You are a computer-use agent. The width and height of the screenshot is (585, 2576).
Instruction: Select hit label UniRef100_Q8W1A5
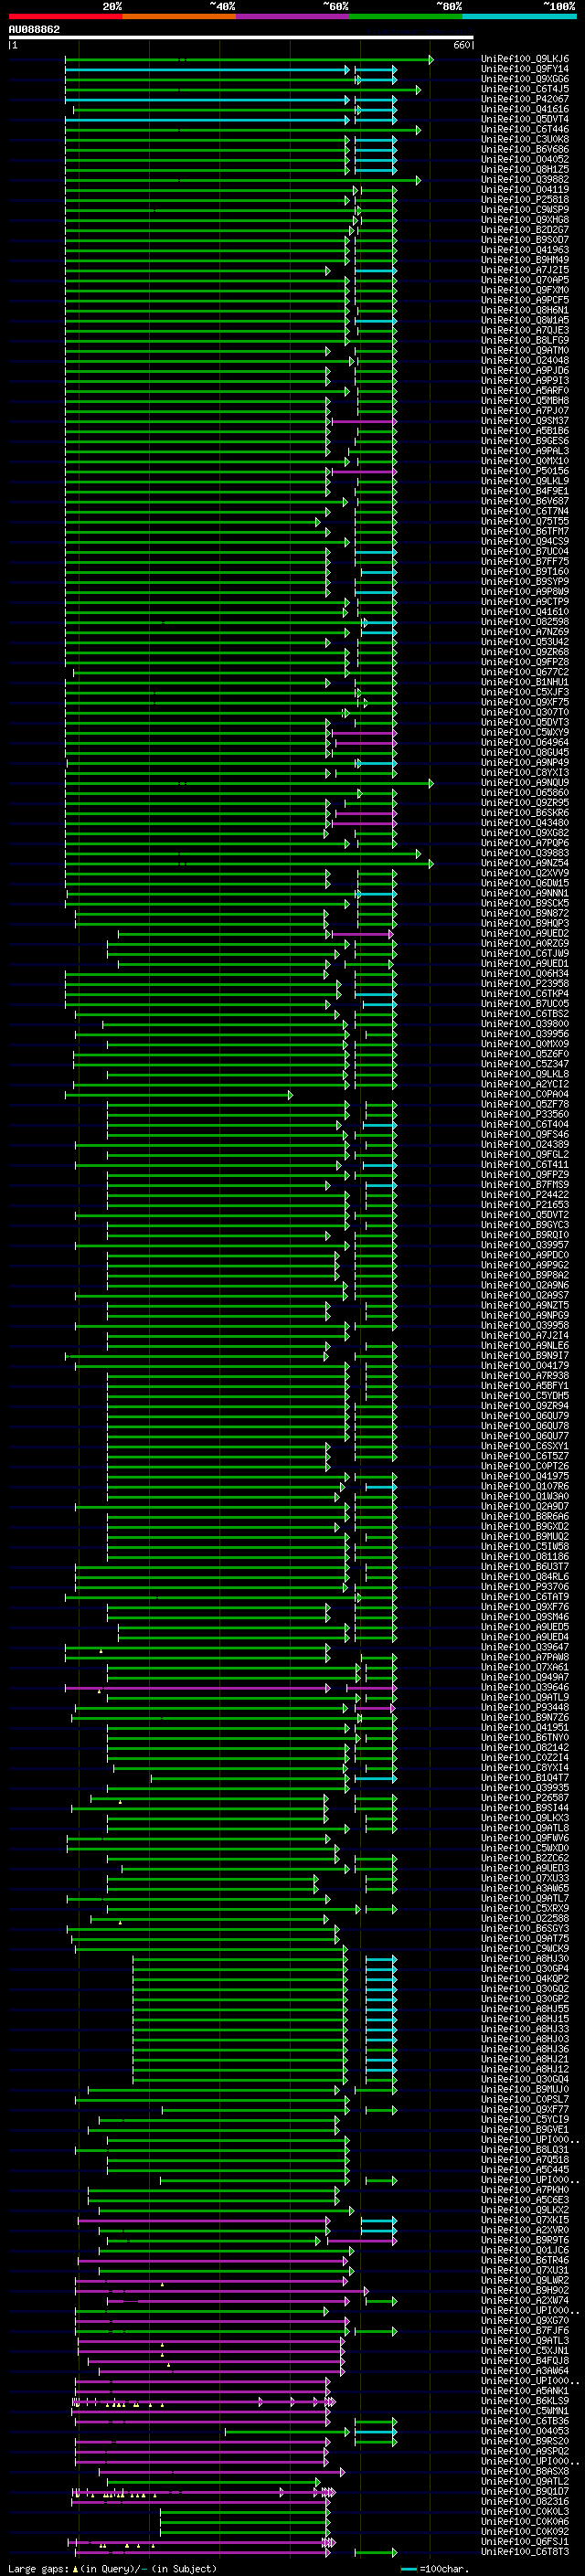(525, 320)
